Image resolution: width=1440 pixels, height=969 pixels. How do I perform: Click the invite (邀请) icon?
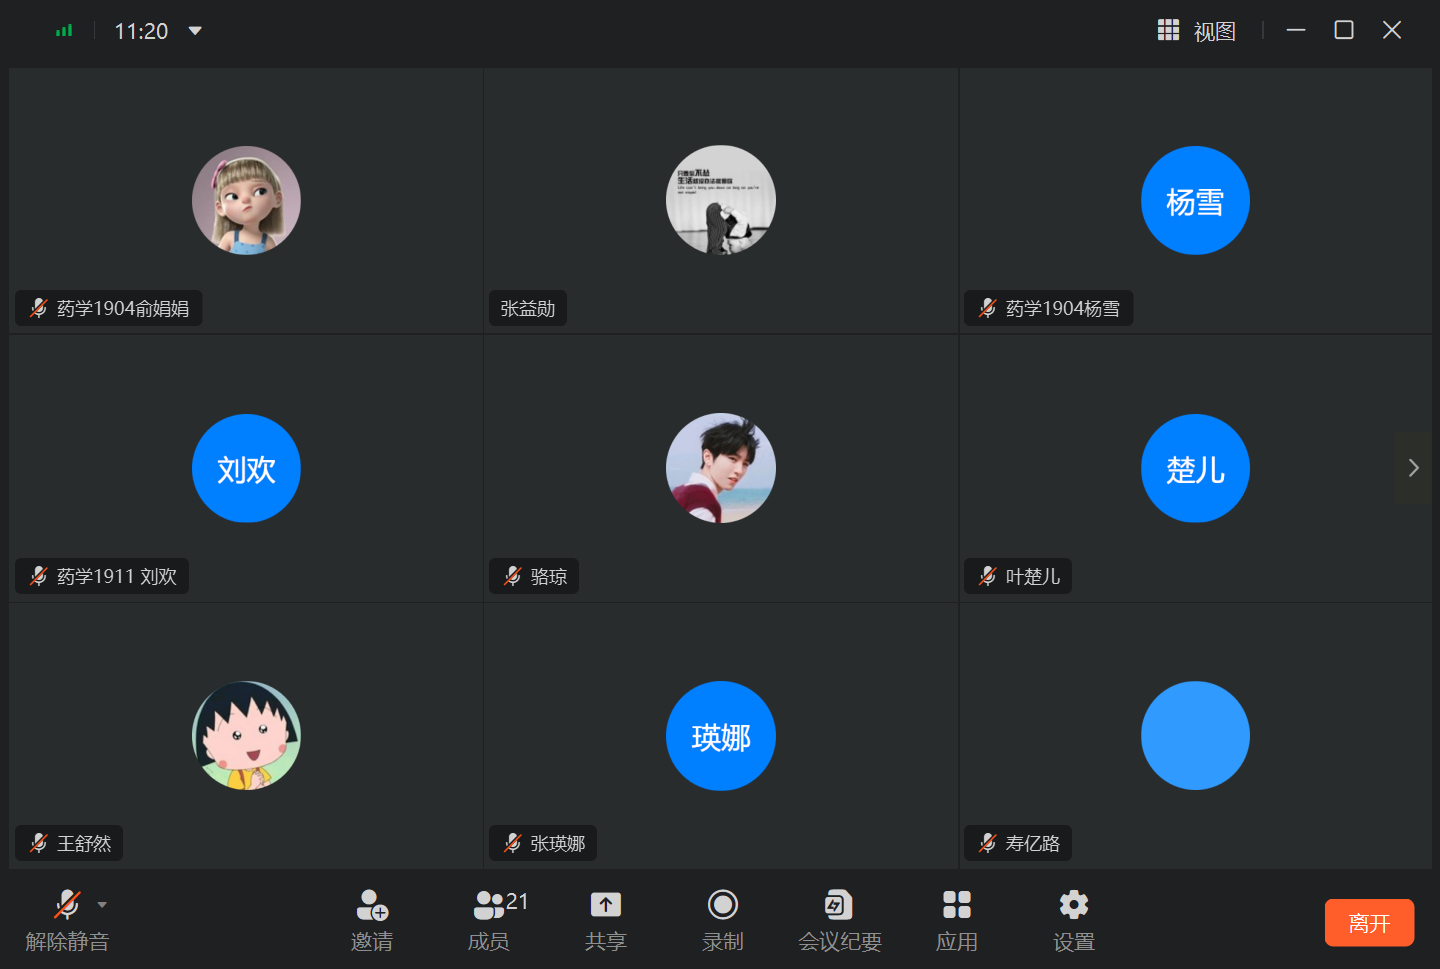(371, 906)
